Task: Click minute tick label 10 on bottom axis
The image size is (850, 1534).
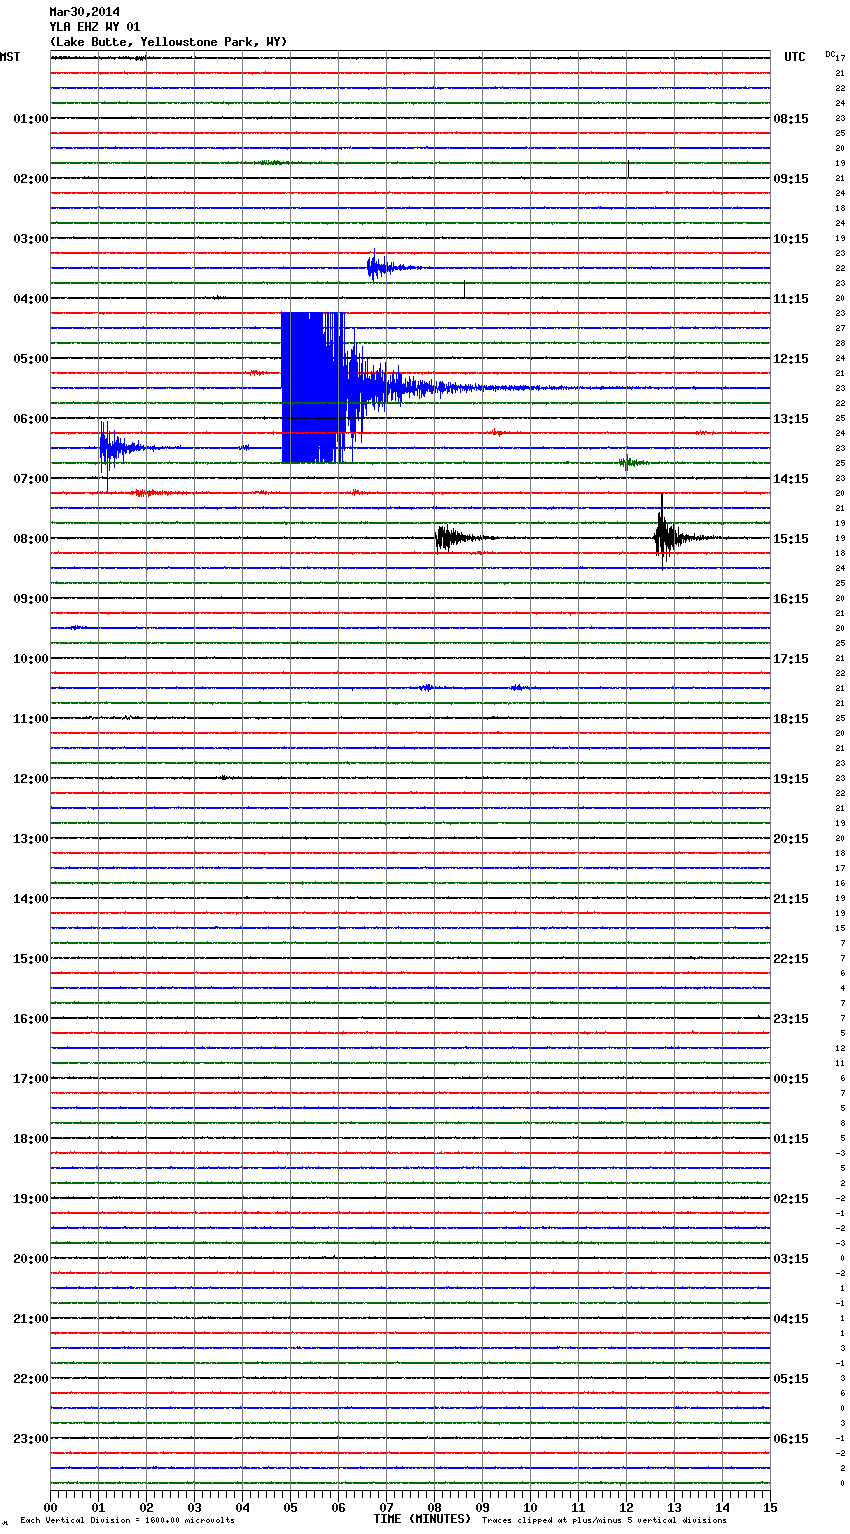Action: [530, 1507]
